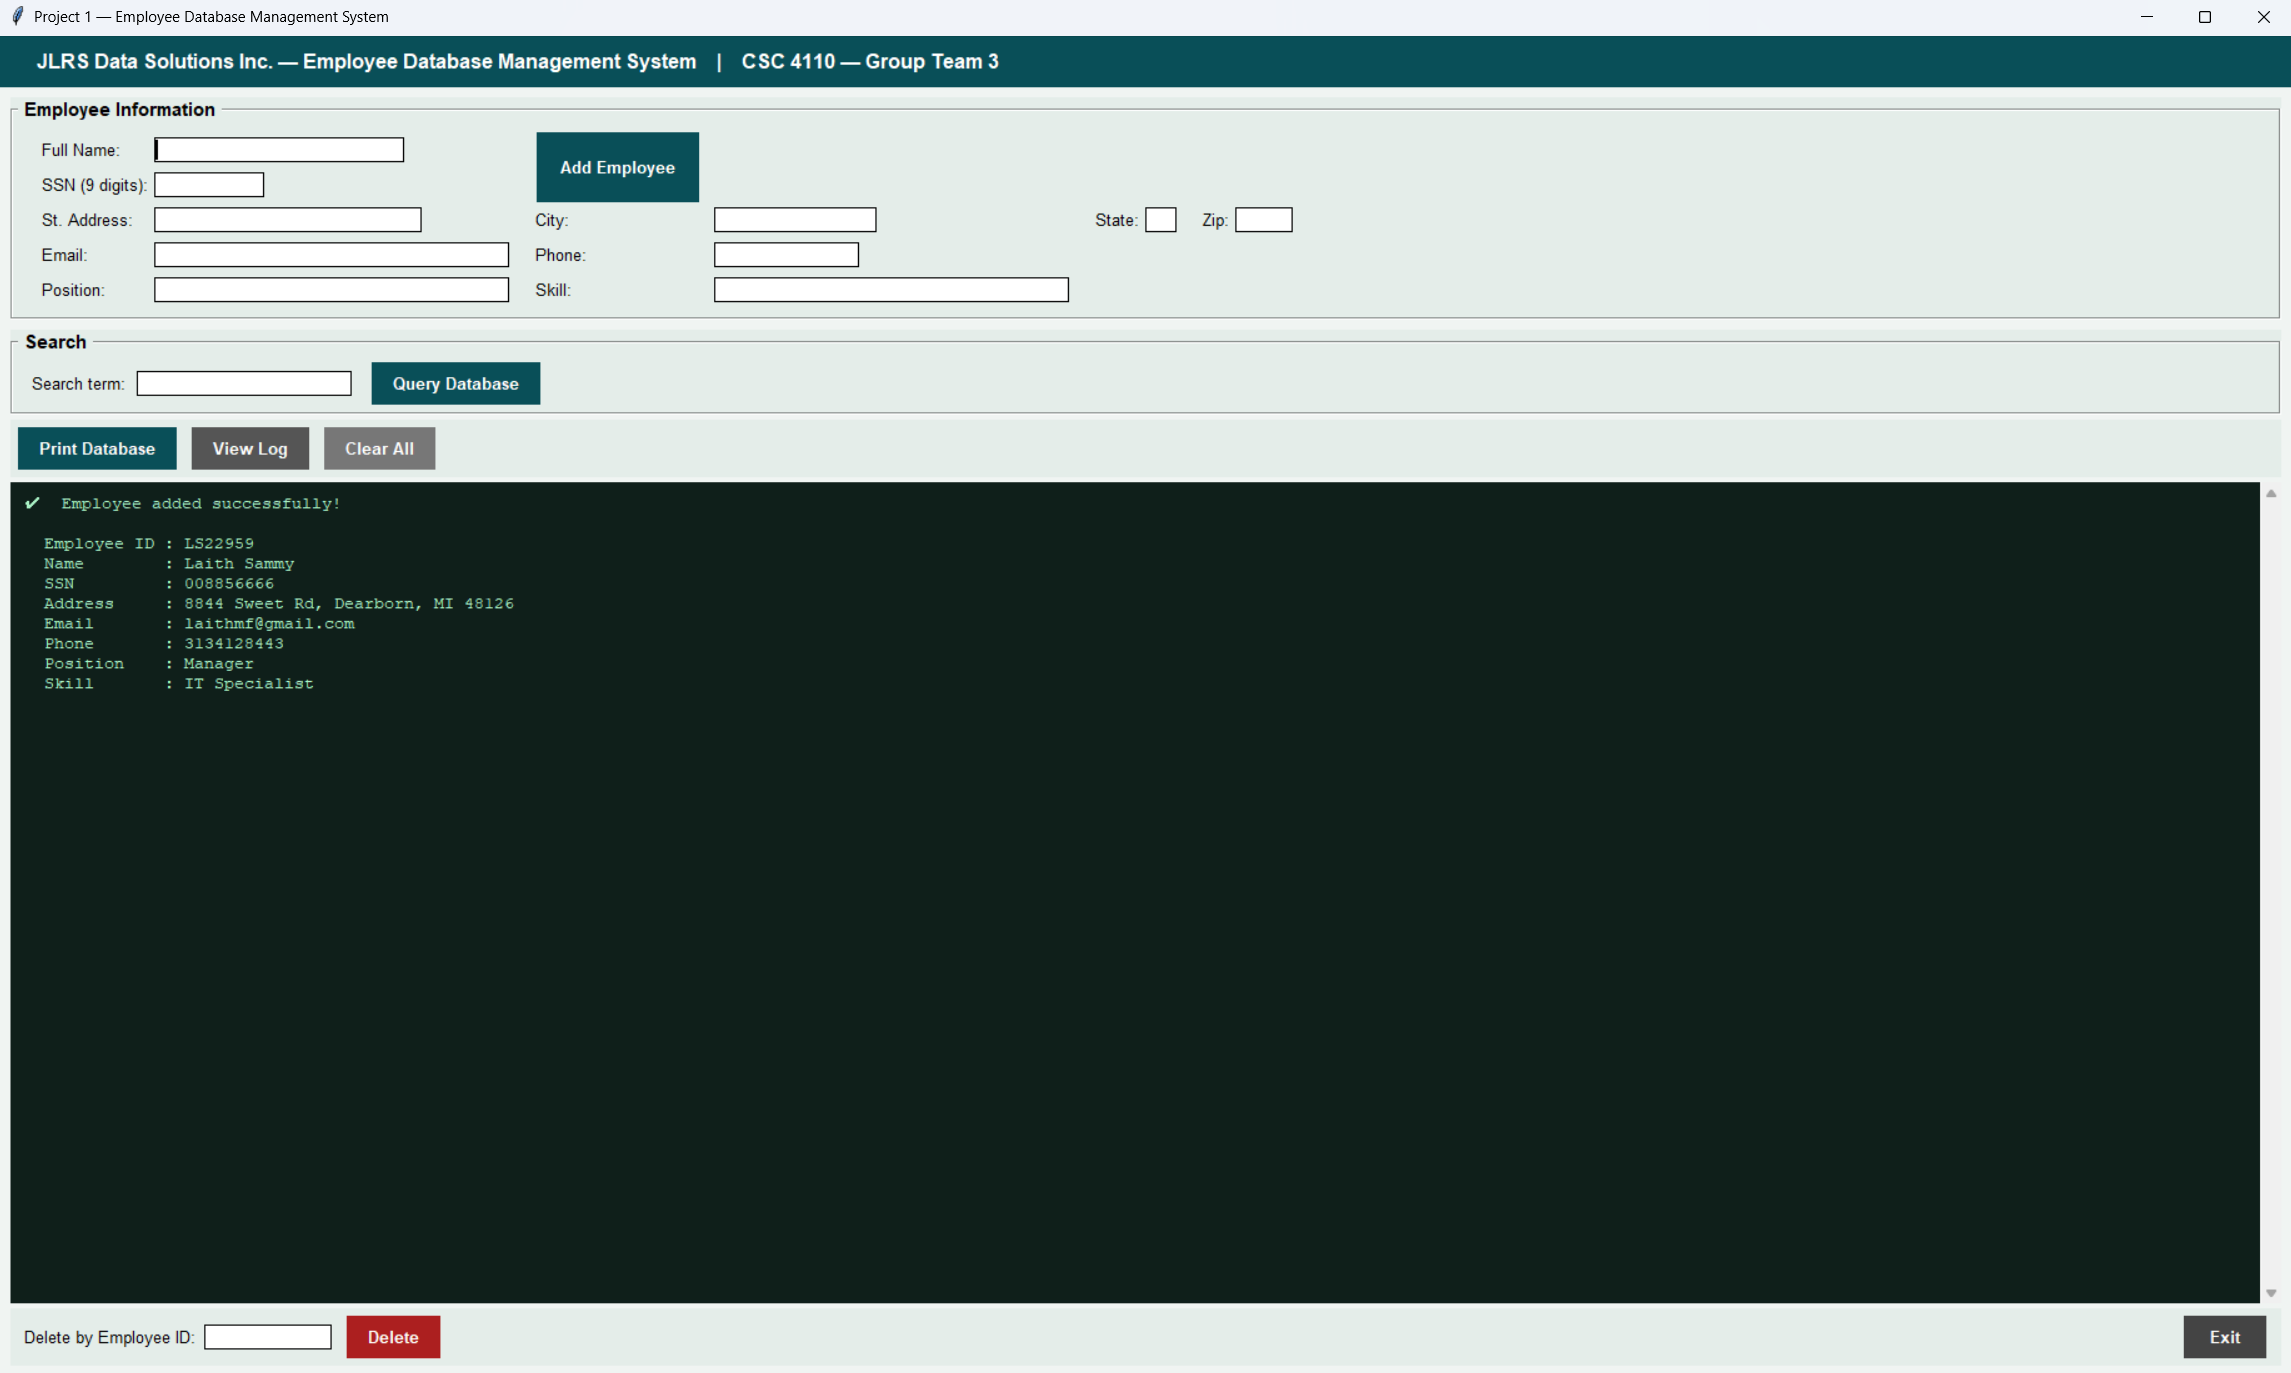Click inside the Email field
This screenshot has width=2291, height=1373.
click(x=330, y=254)
